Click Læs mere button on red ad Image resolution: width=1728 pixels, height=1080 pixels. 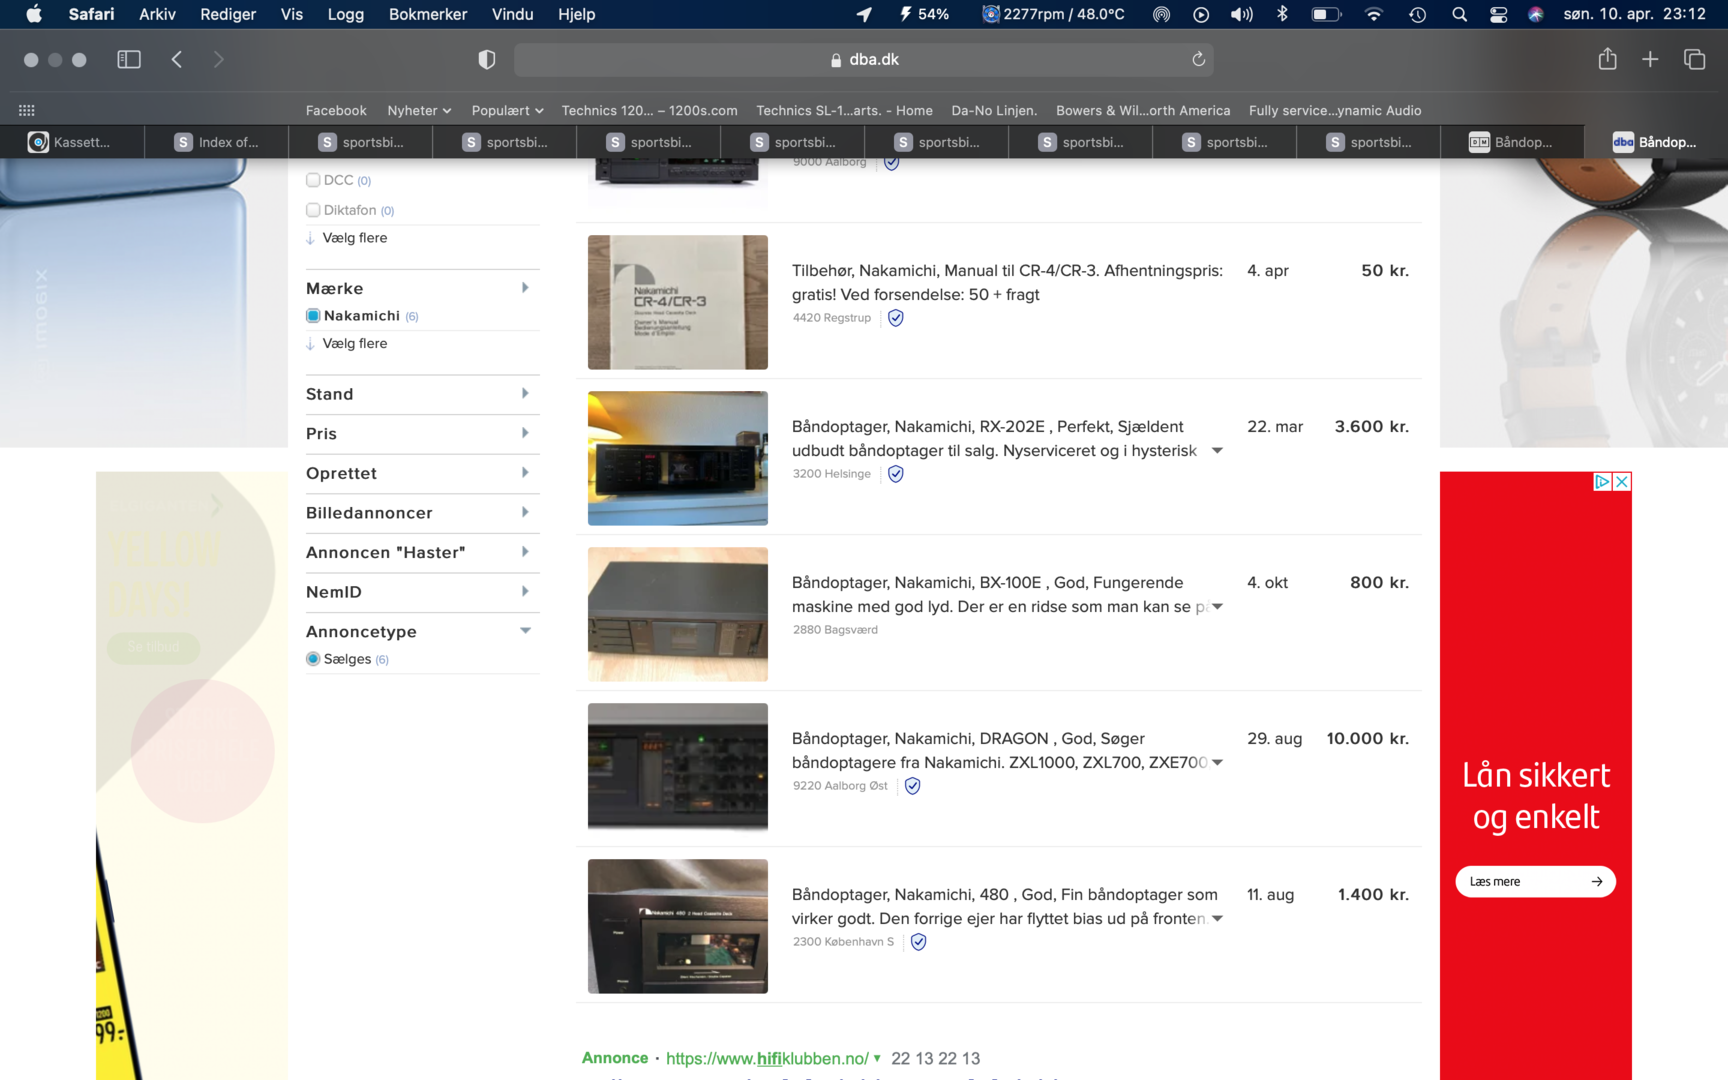pyautogui.click(x=1535, y=881)
